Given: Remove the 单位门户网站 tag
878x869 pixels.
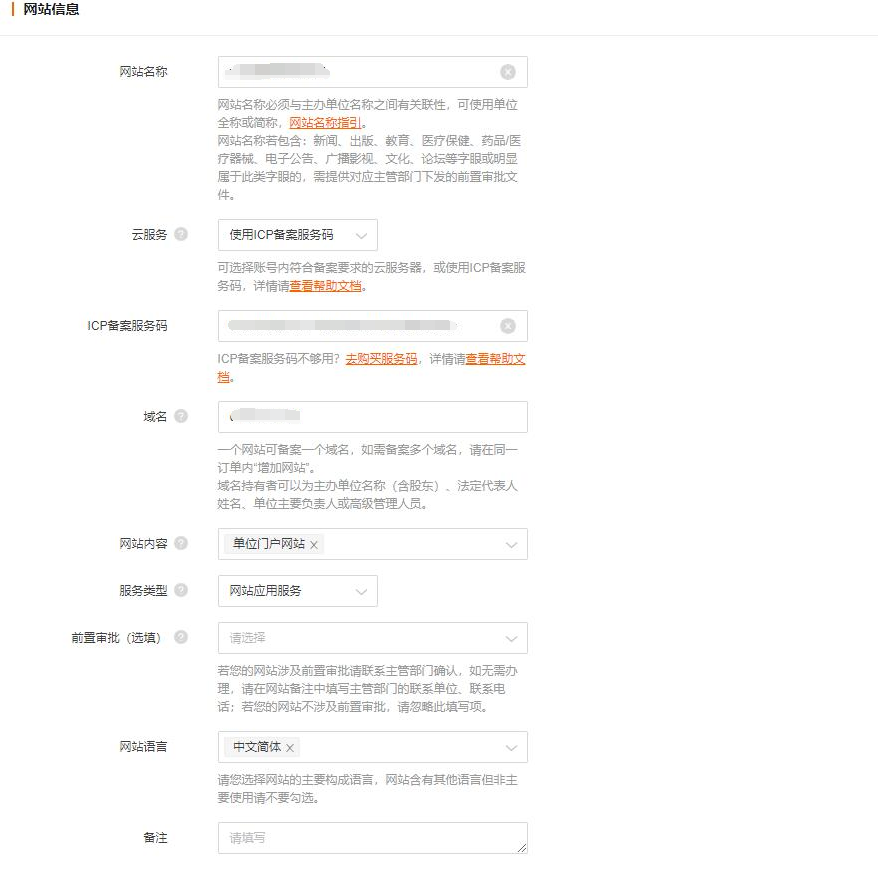Looking at the screenshot, I should tap(314, 545).
